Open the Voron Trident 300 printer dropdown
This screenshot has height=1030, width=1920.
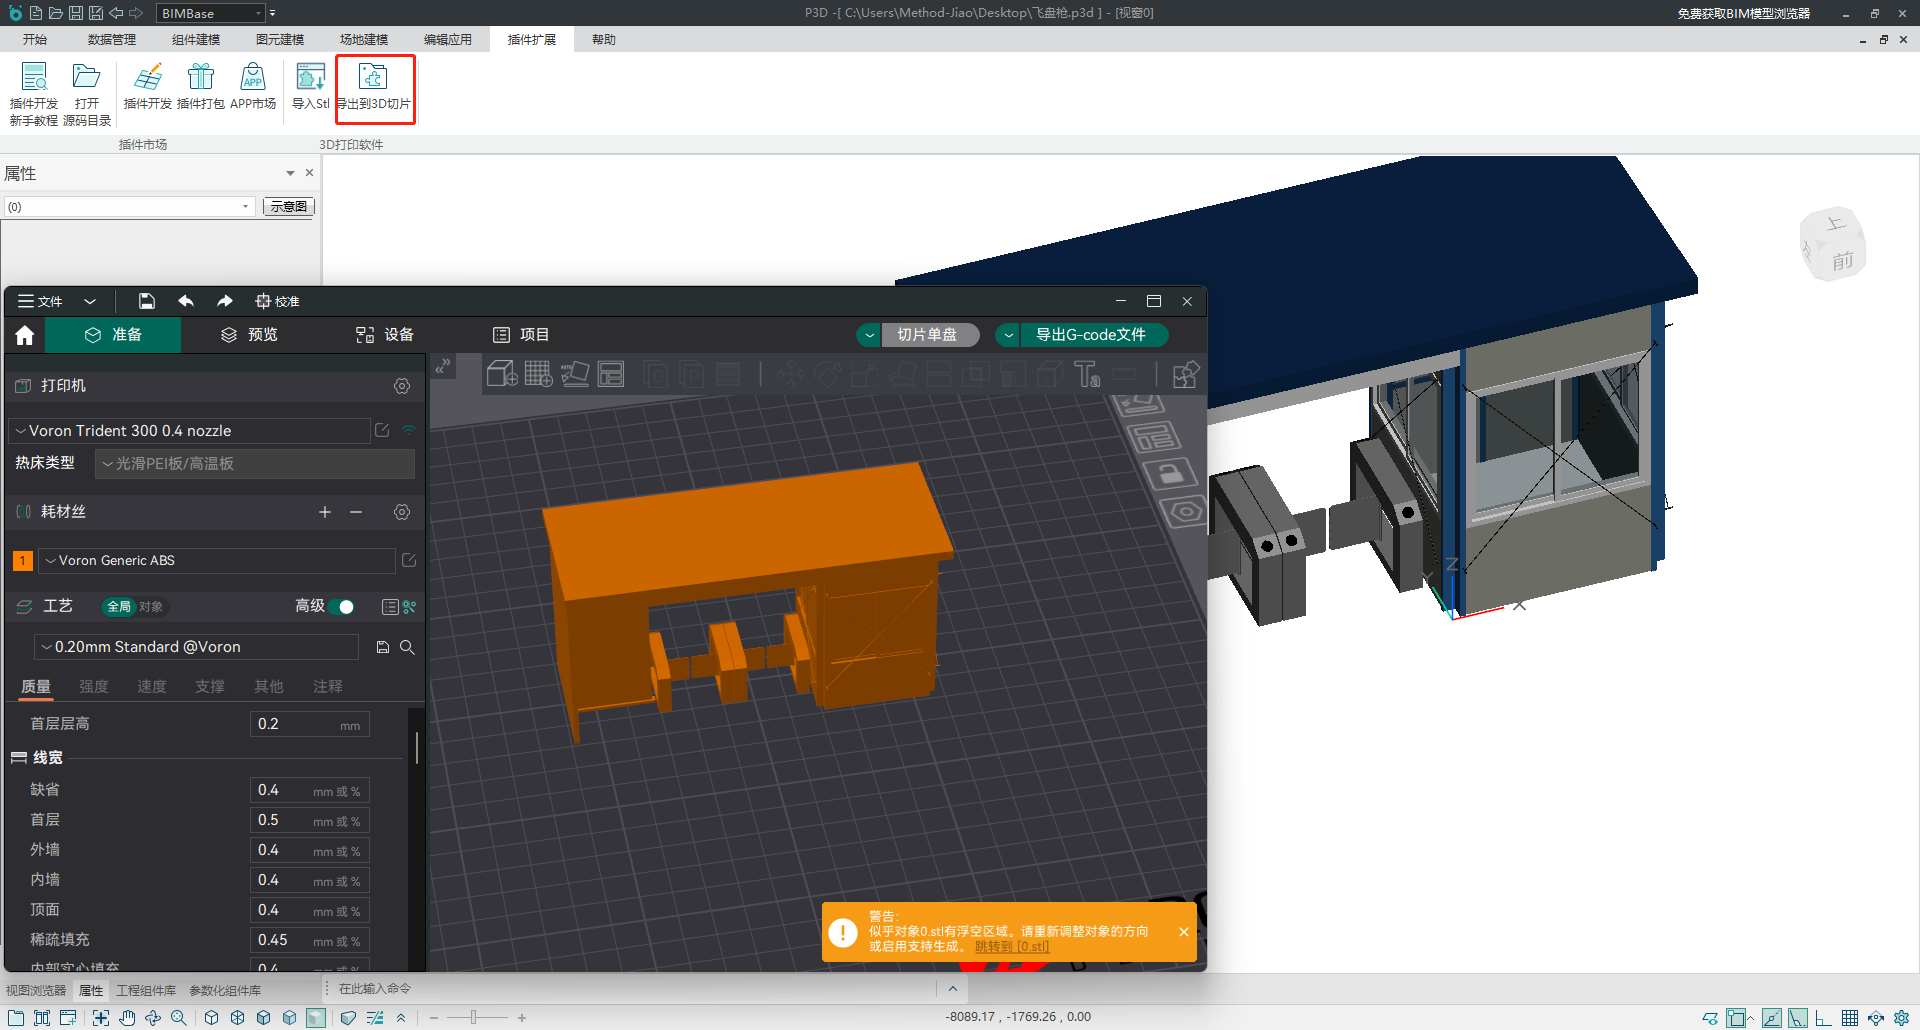190,431
